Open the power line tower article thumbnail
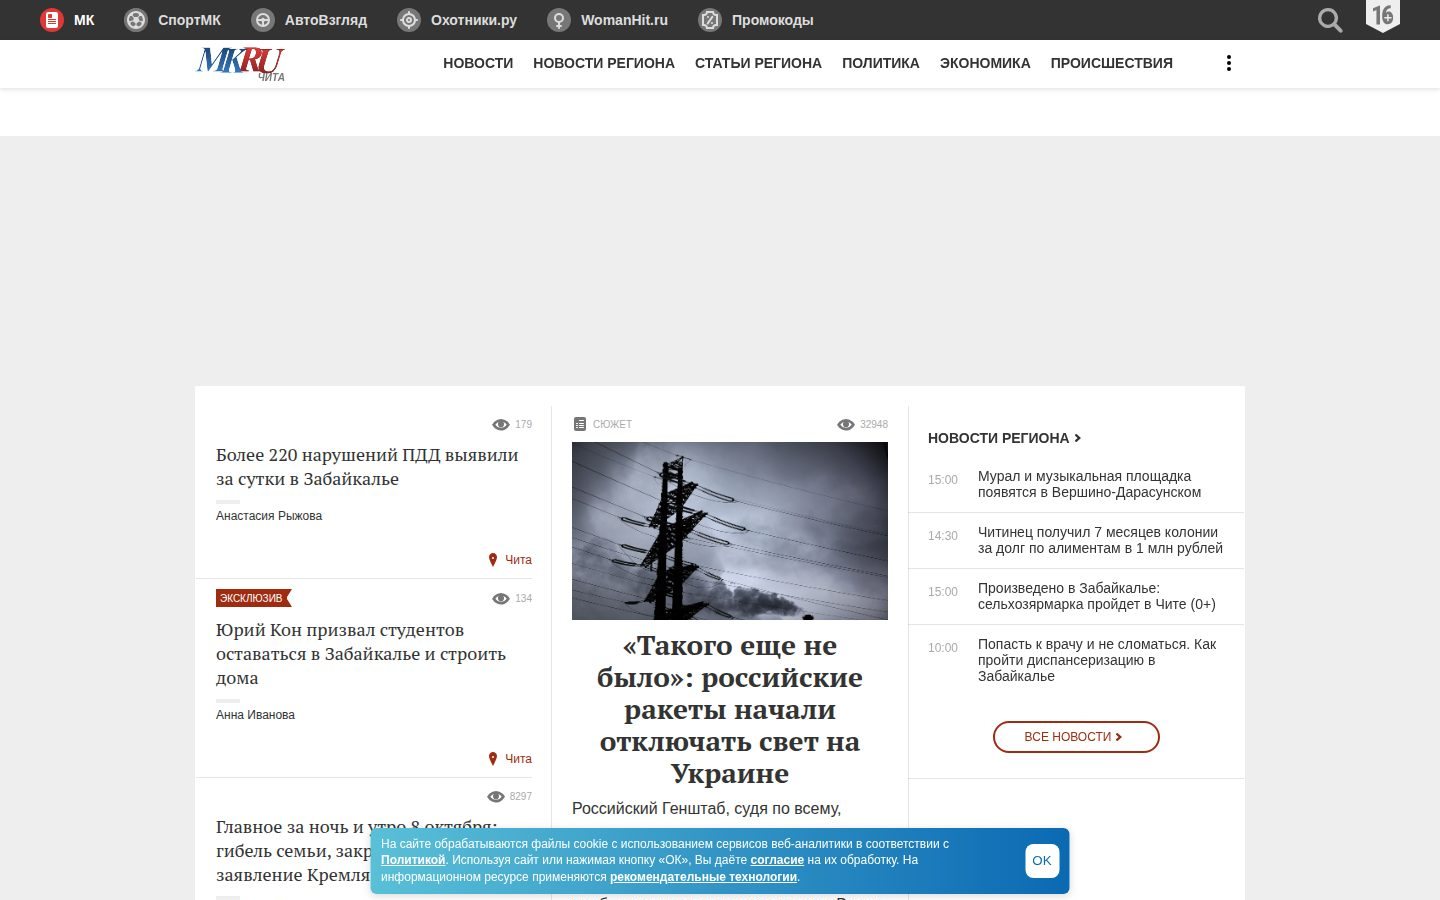1440x900 pixels. click(x=730, y=531)
